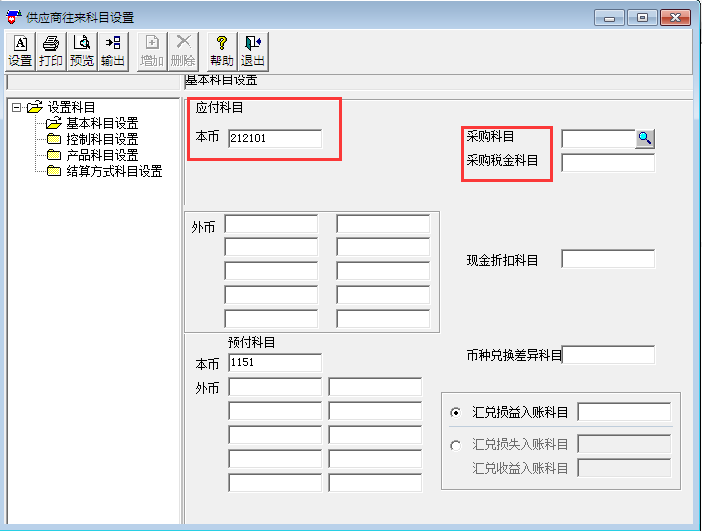
Task: Select 基本科目设置 in the tree
Action: pyautogui.click(x=102, y=123)
